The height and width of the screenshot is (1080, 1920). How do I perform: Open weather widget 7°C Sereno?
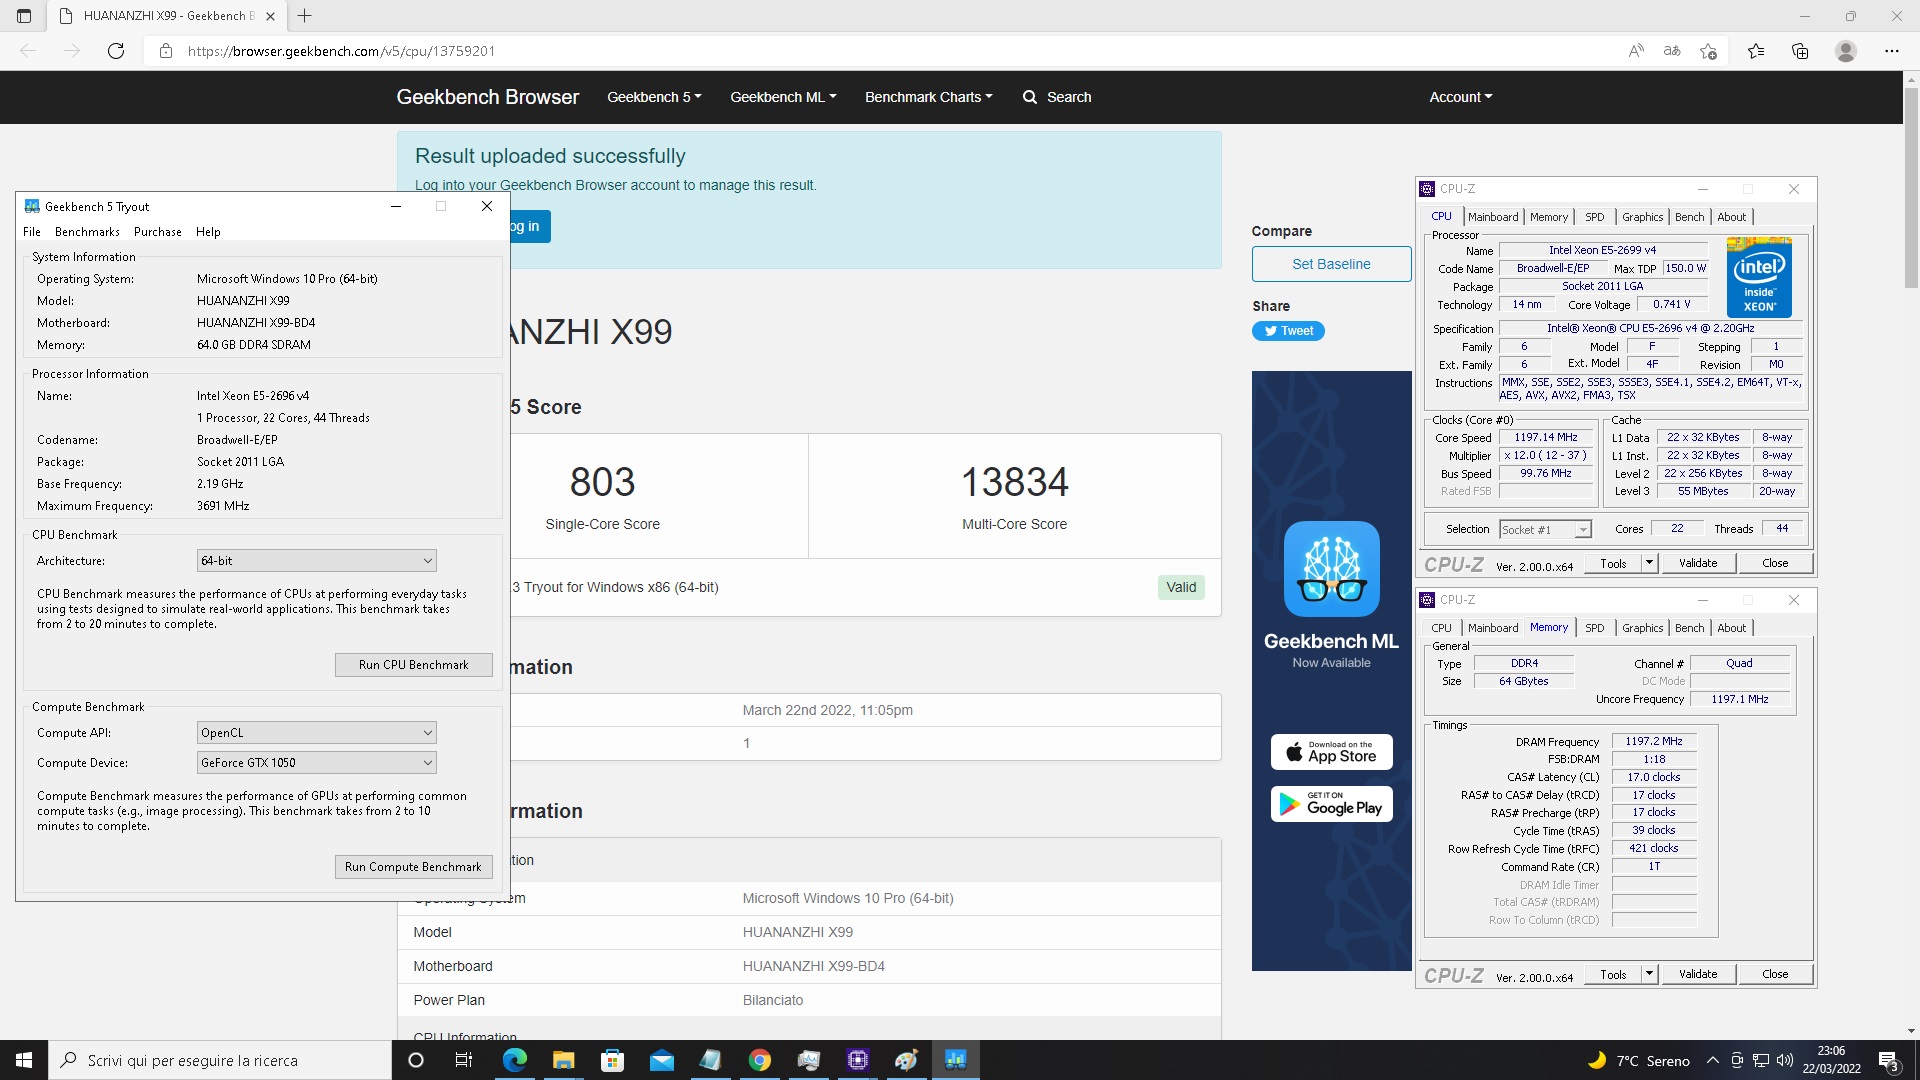[x=1640, y=1060]
